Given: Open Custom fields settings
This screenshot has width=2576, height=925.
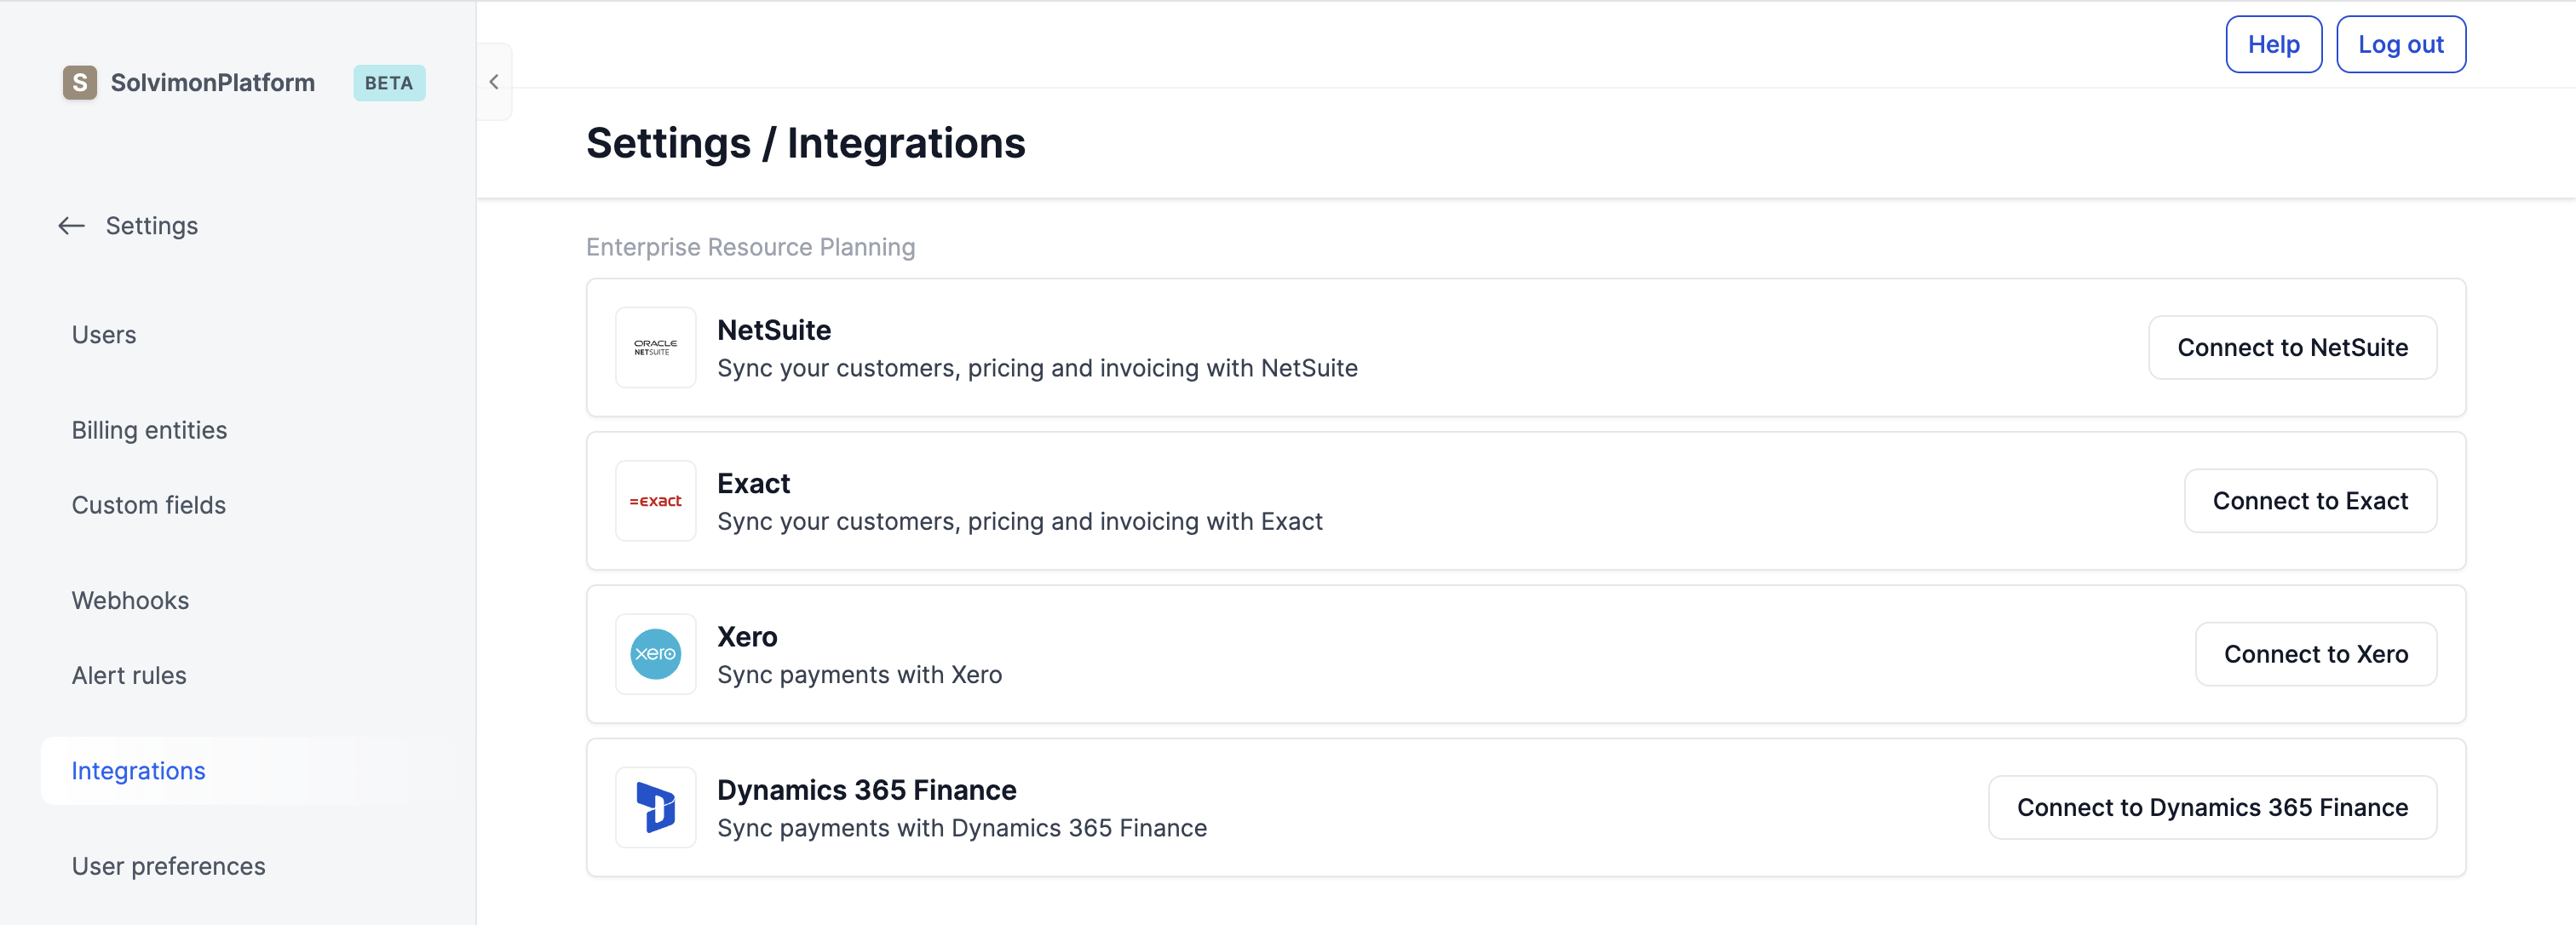Looking at the screenshot, I should 148,505.
